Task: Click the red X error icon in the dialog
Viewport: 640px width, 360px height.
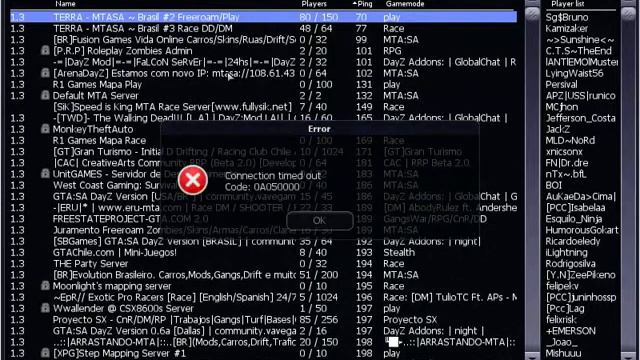Action: pyautogui.click(x=193, y=180)
